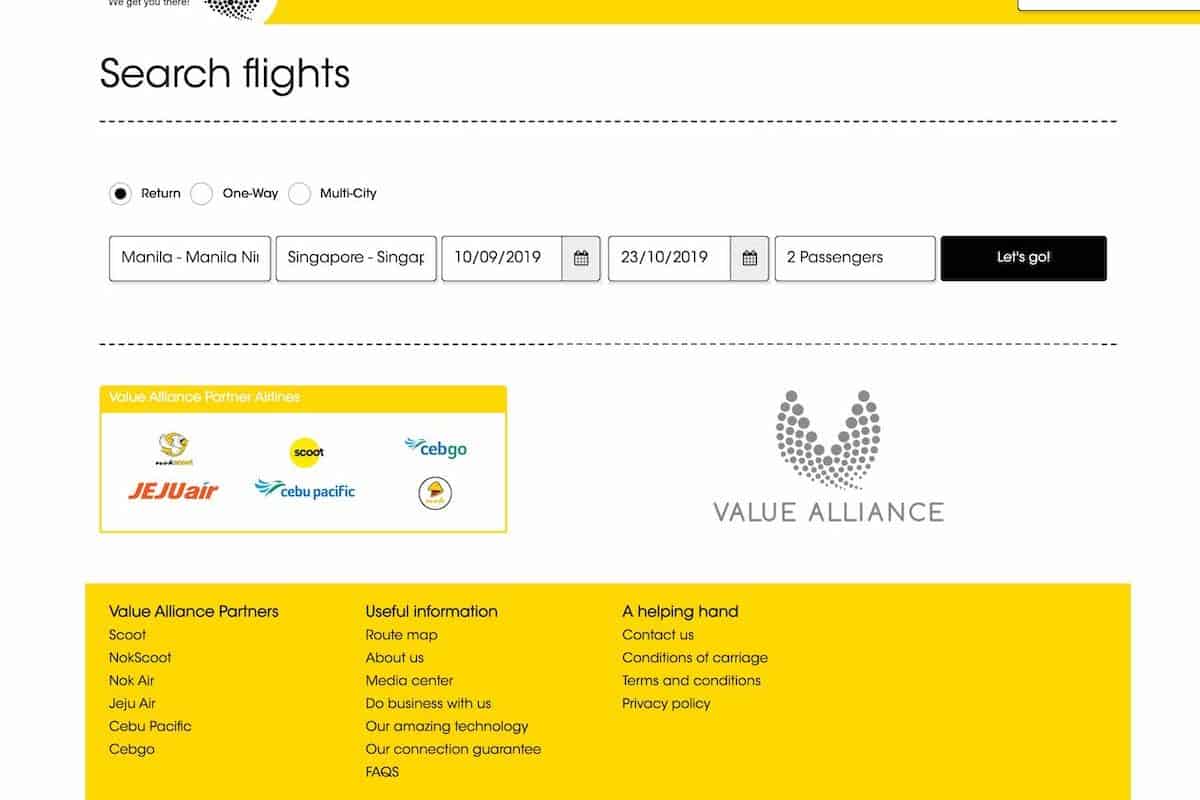Click the round Nok Air logo

(435, 493)
